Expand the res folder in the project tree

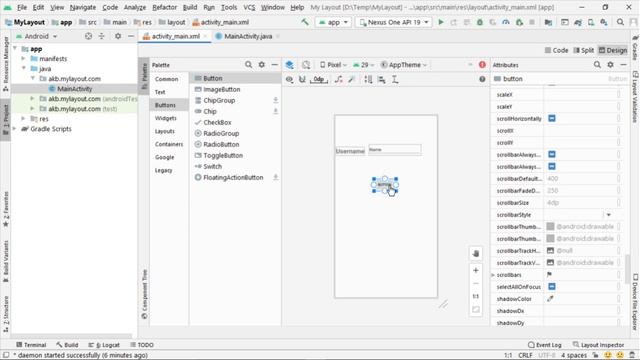(24, 119)
